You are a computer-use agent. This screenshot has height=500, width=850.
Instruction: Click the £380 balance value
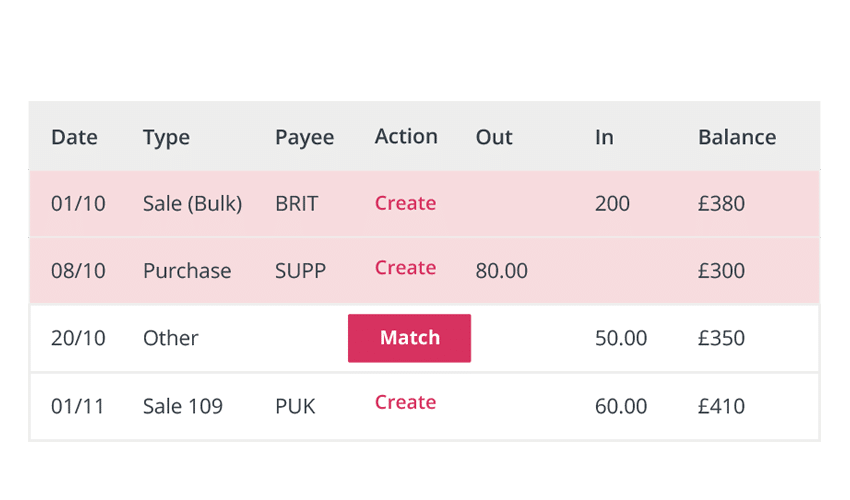721,204
